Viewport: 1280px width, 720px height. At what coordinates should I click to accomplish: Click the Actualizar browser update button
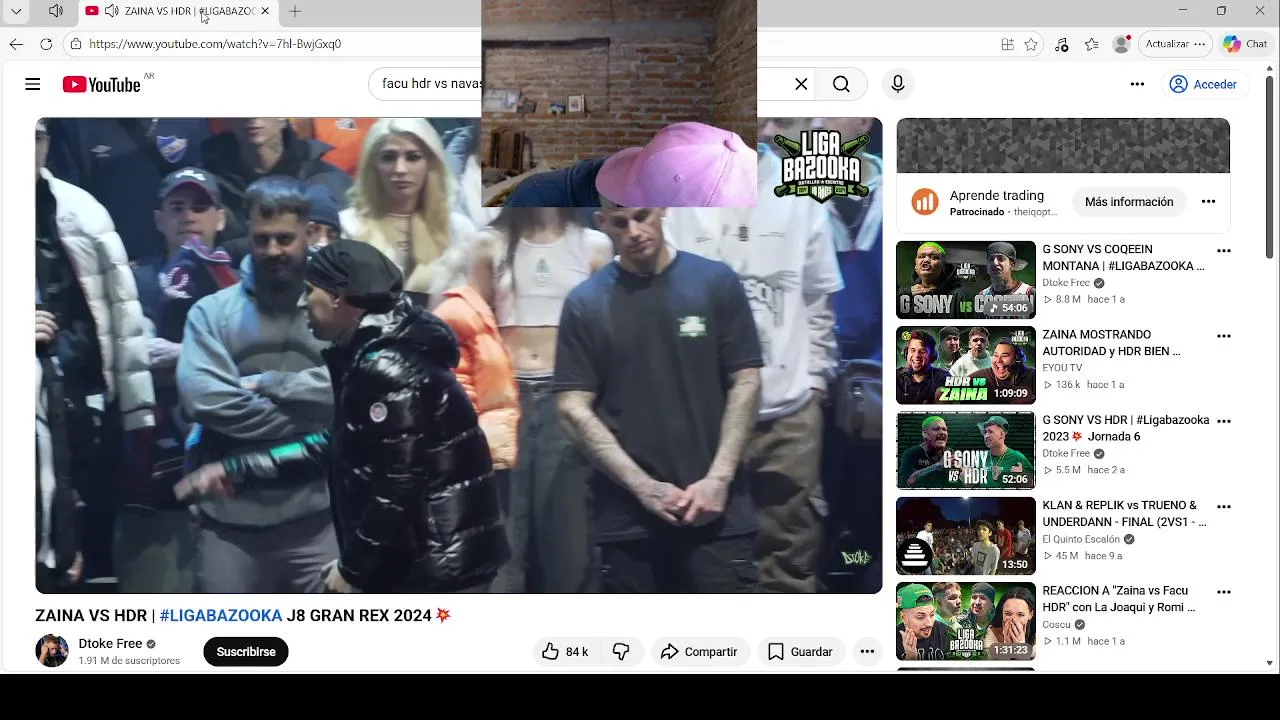(x=1175, y=44)
